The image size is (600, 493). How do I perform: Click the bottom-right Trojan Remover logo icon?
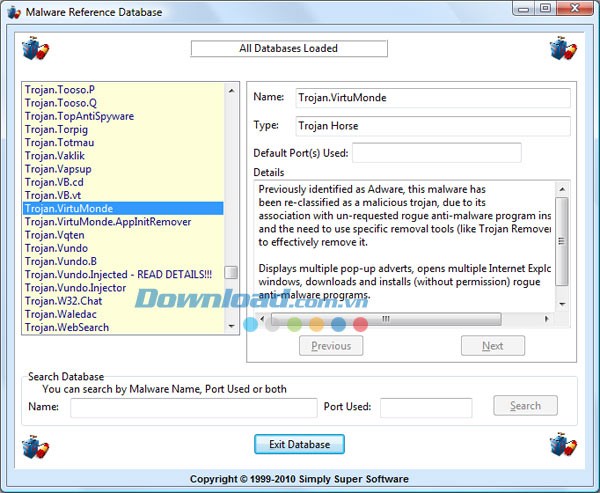(x=563, y=444)
